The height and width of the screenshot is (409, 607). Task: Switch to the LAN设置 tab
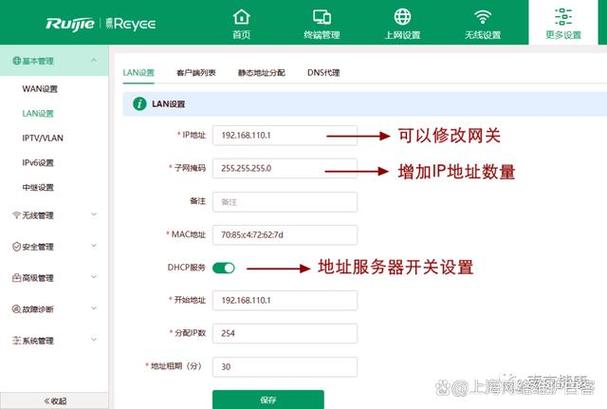click(139, 72)
